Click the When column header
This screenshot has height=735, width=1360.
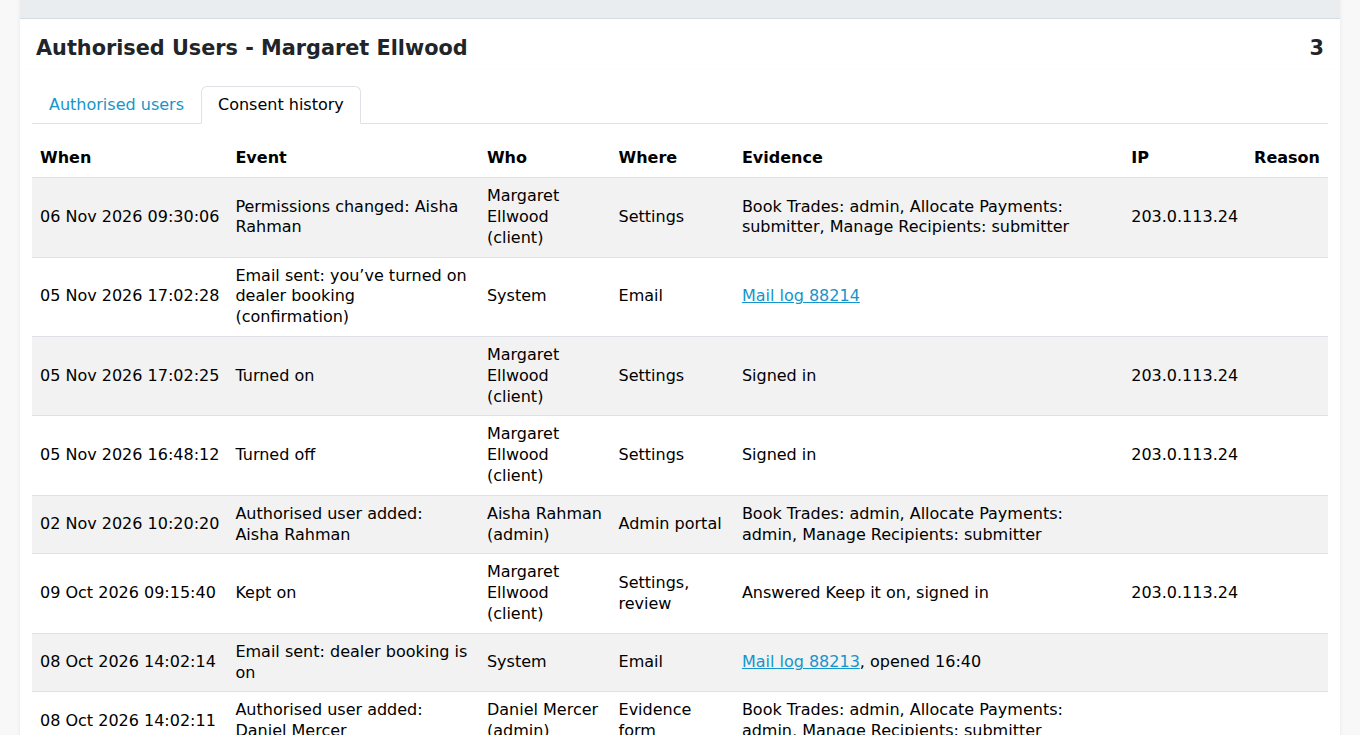[x=66, y=158]
